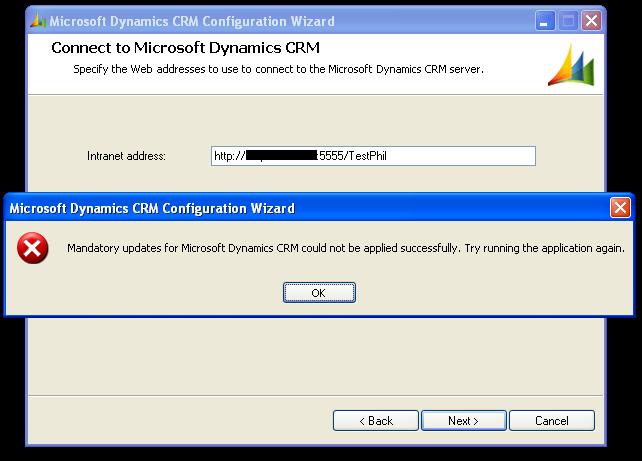
Task: Minimize the Configuration Wizard window
Action: [545, 20]
